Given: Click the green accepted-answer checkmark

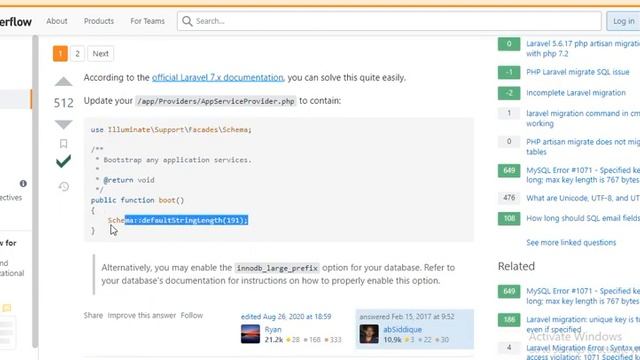Looking at the screenshot, I should [x=63, y=162].
